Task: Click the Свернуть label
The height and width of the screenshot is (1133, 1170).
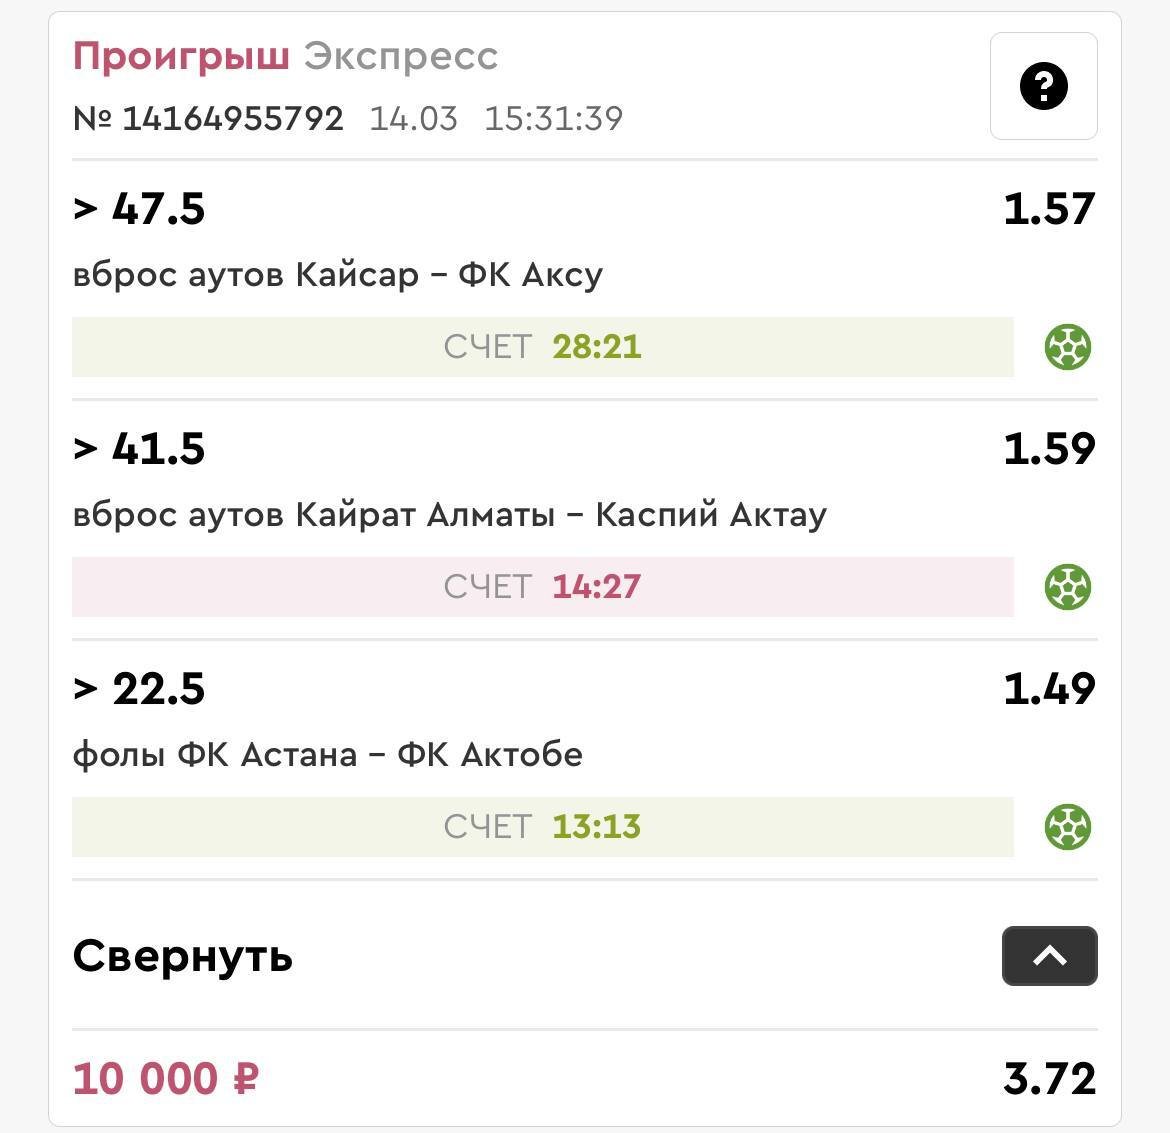Action: (183, 956)
